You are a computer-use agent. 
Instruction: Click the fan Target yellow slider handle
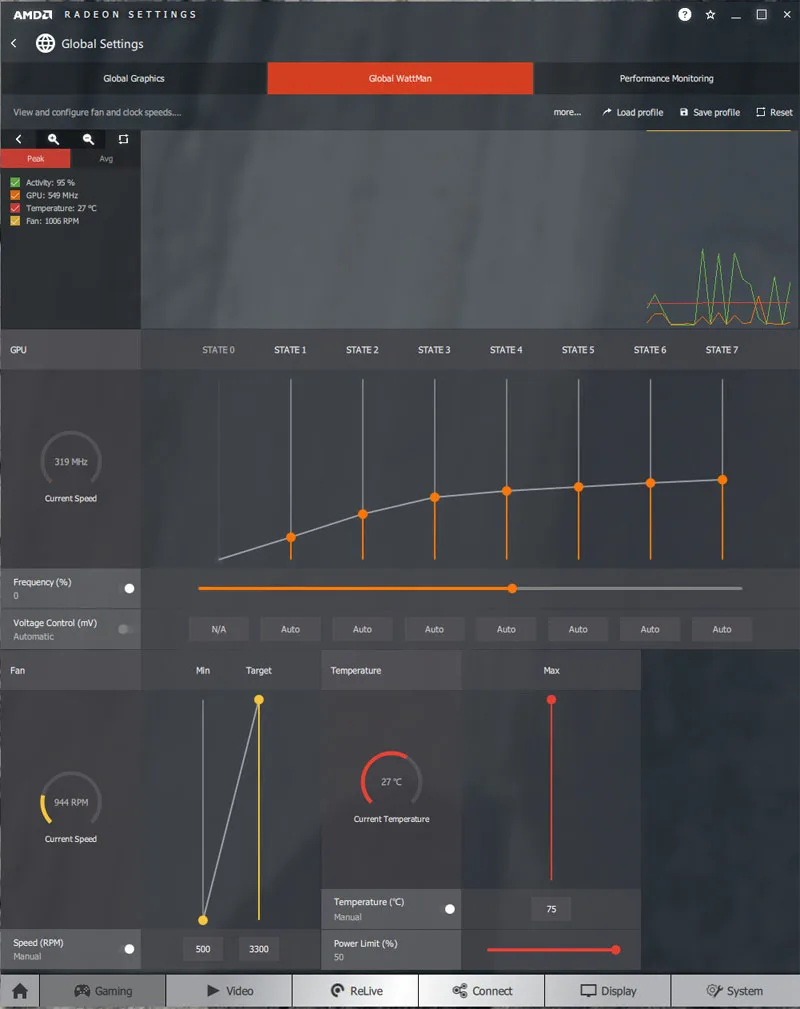(x=259, y=699)
